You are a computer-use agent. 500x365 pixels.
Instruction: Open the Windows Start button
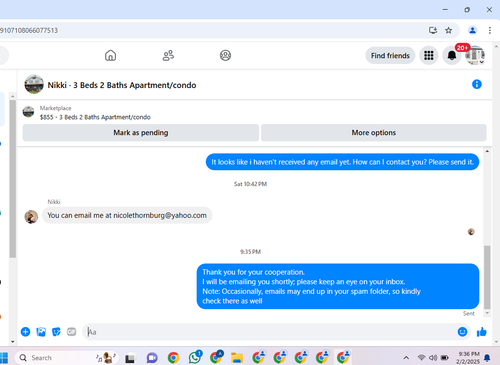coord(4,358)
